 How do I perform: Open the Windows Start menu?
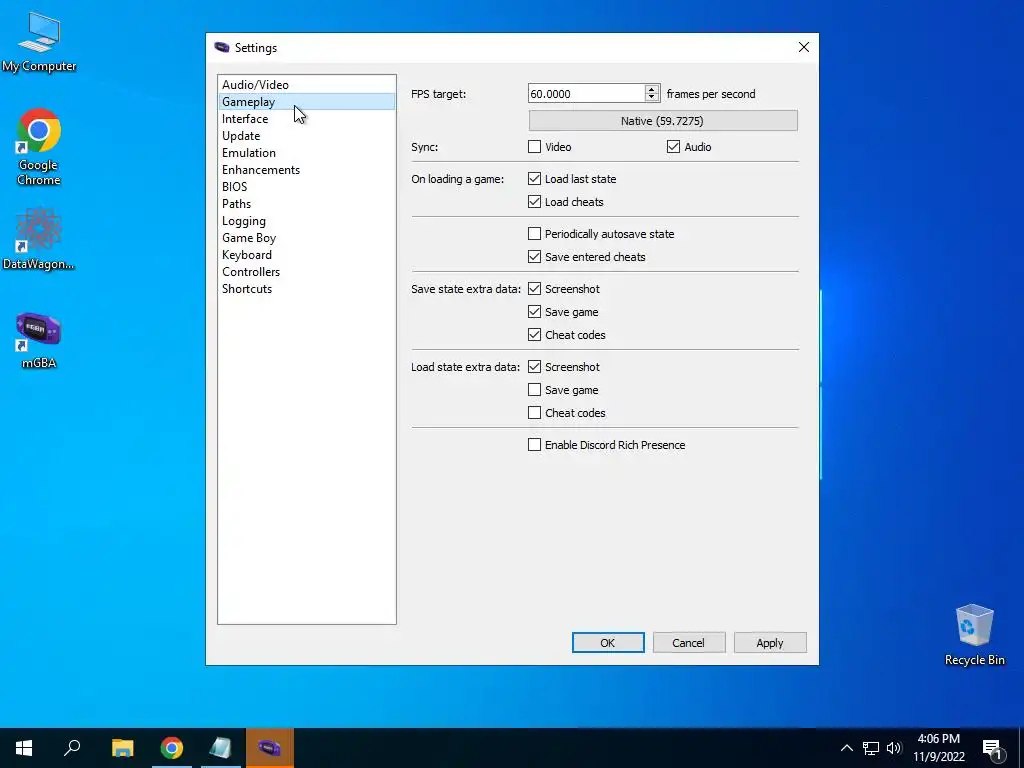tap(24, 748)
